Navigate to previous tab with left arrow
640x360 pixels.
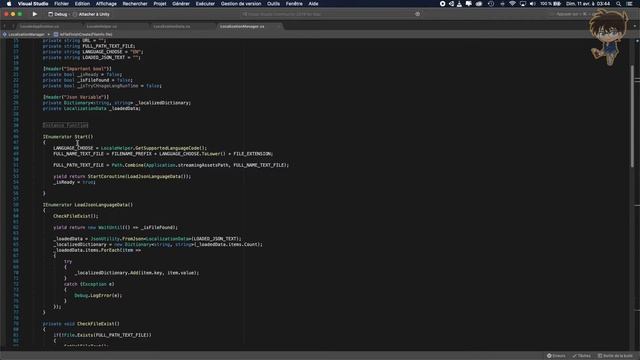click(4, 27)
